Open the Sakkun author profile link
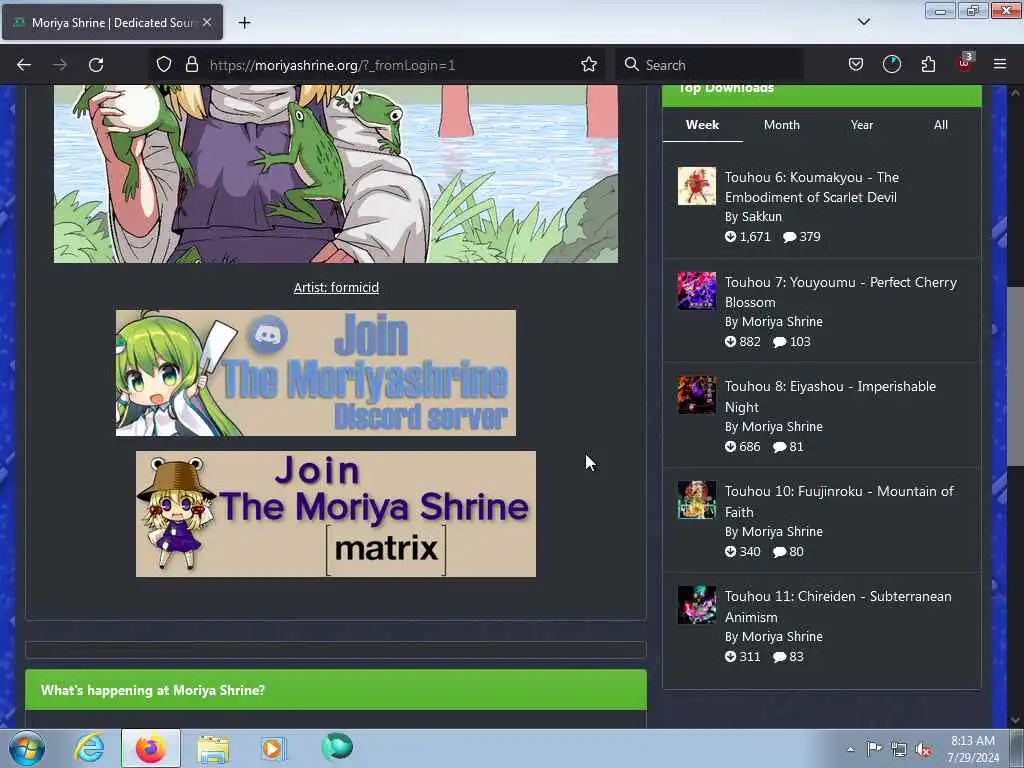This screenshot has height=768, width=1024. point(761,216)
